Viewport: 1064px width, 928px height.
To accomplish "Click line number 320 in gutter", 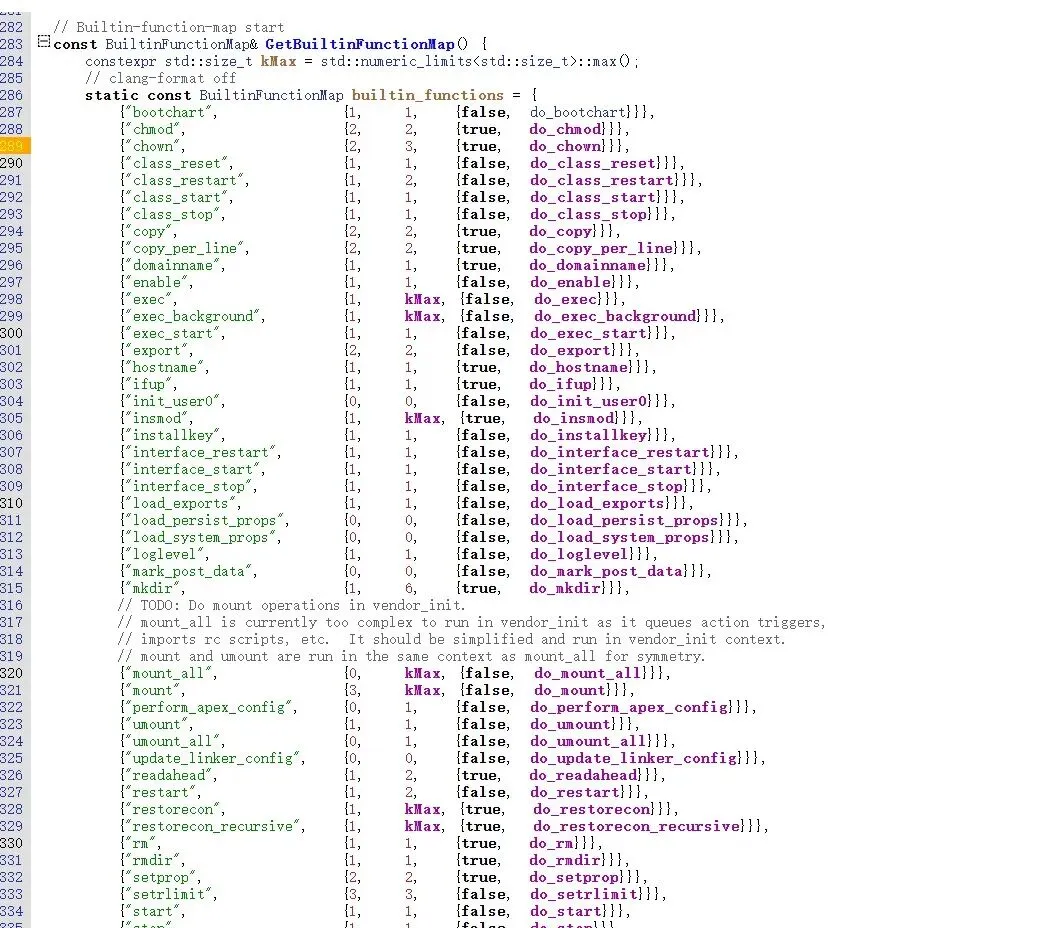I will (12, 673).
